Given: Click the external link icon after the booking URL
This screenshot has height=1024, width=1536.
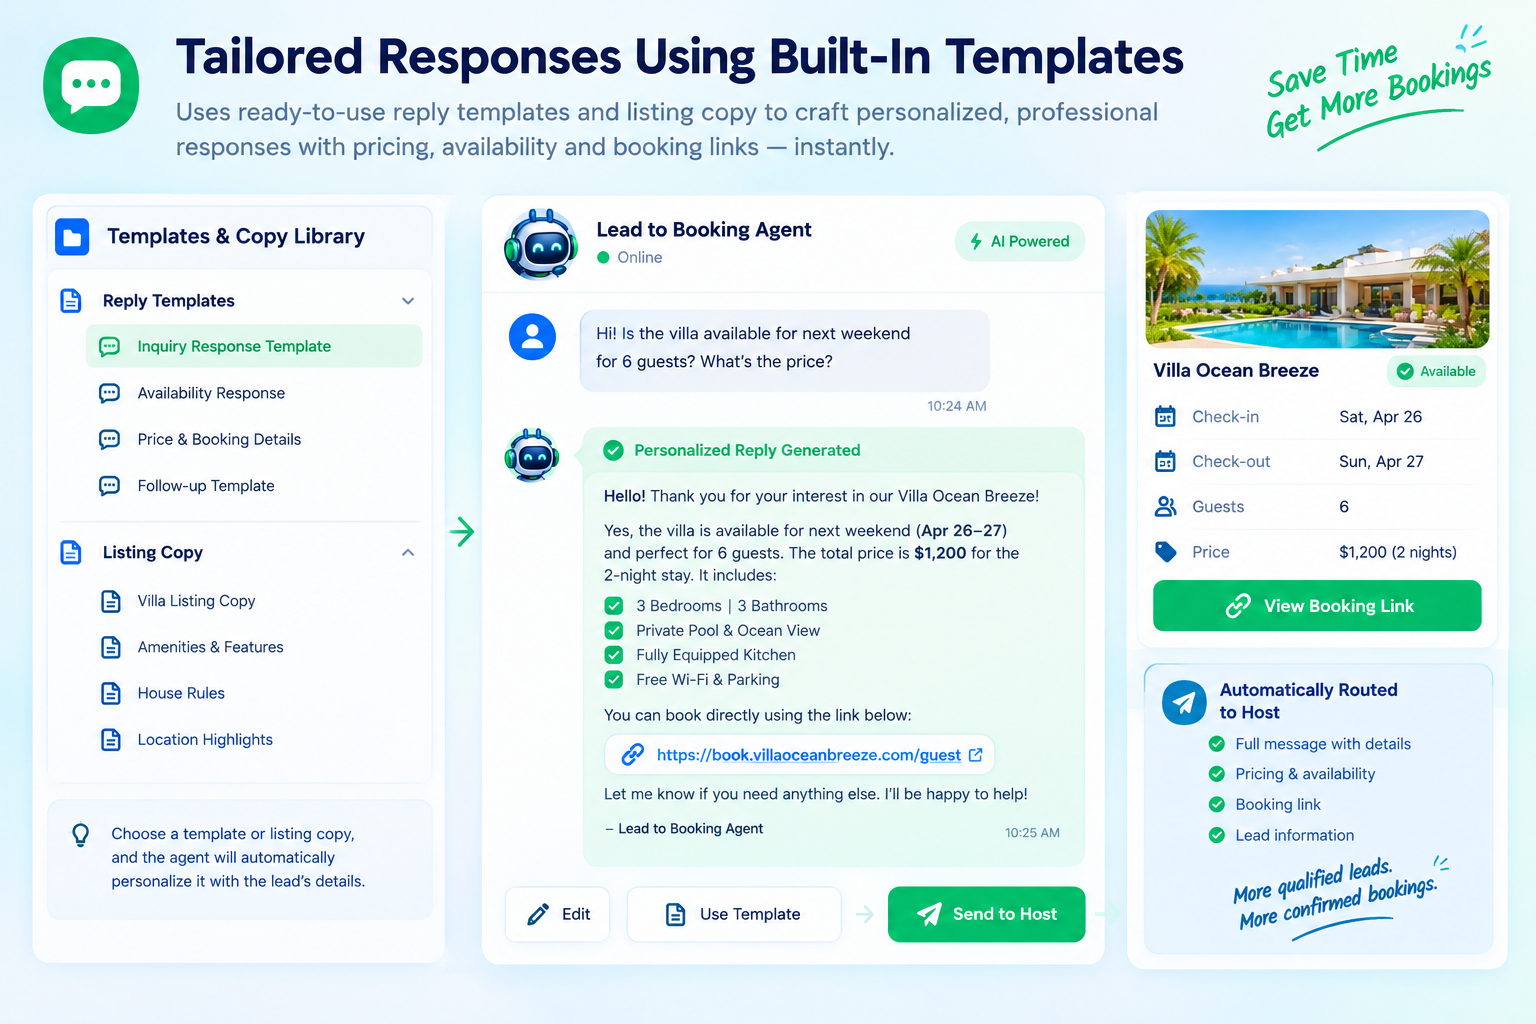Looking at the screenshot, I should (976, 755).
